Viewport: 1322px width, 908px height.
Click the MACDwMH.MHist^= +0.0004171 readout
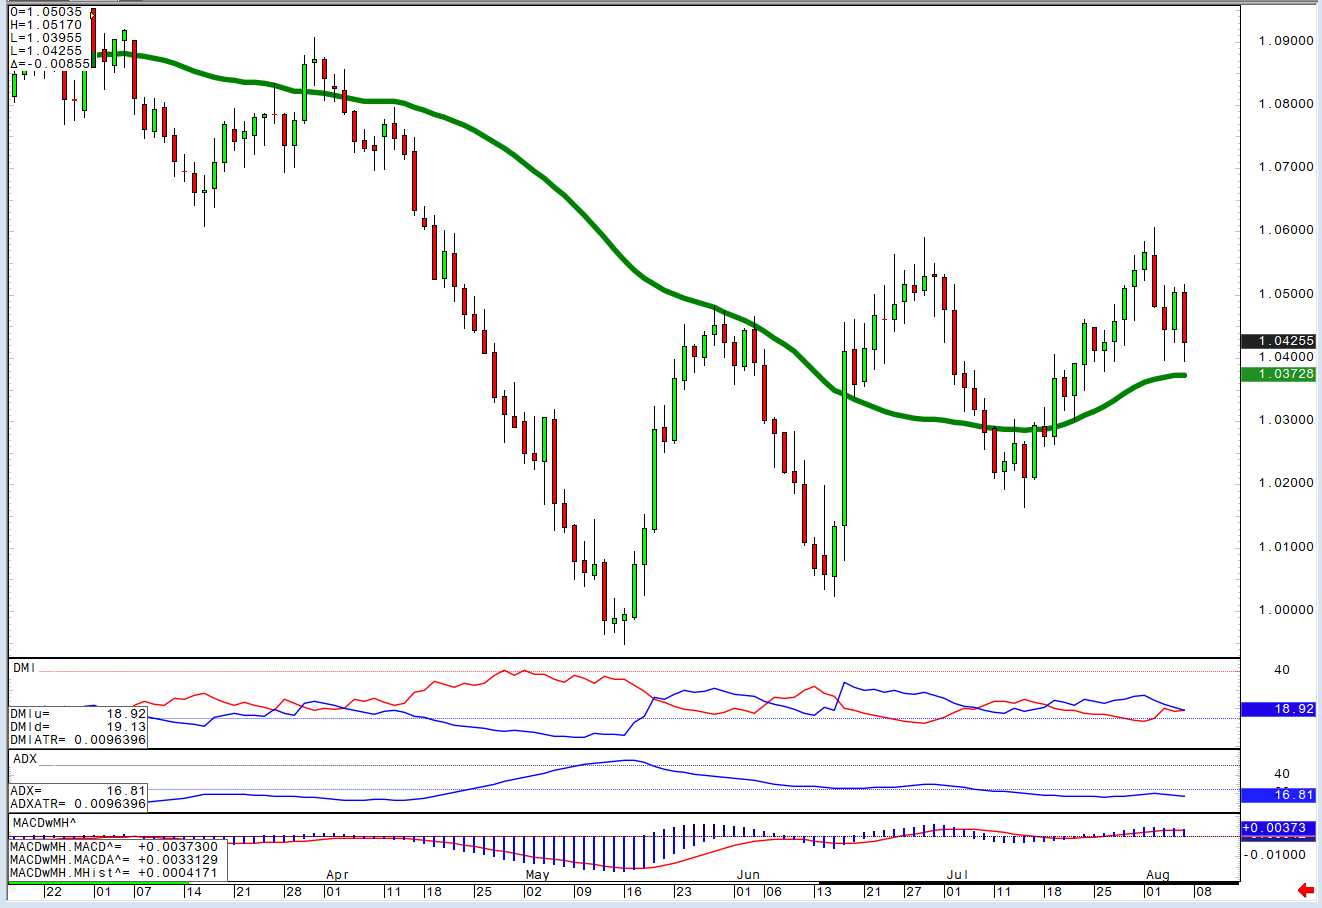114,873
